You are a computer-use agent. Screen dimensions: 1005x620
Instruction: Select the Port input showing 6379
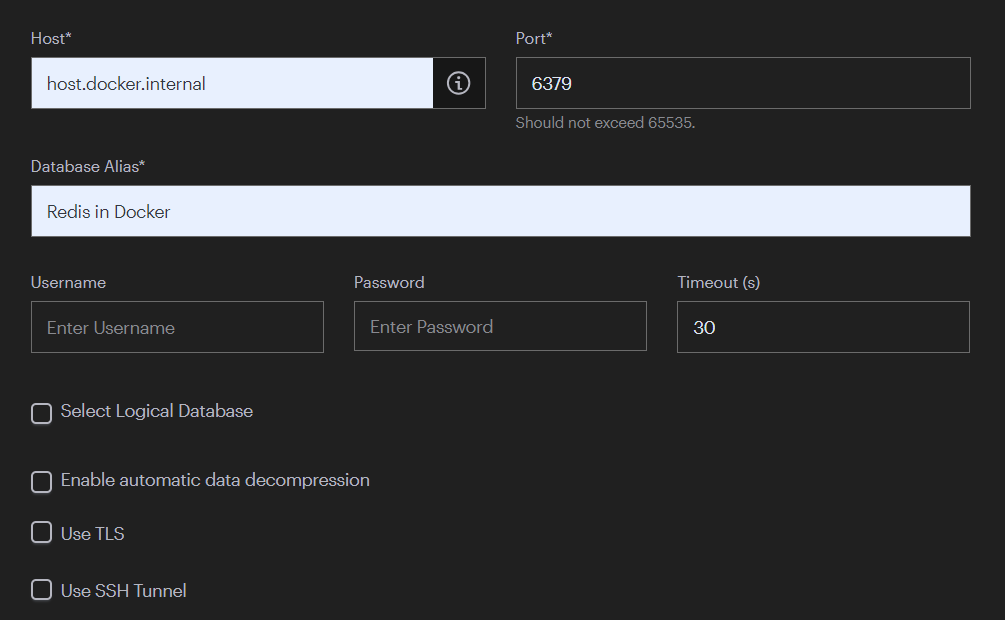pyautogui.click(x=742, y=82)
